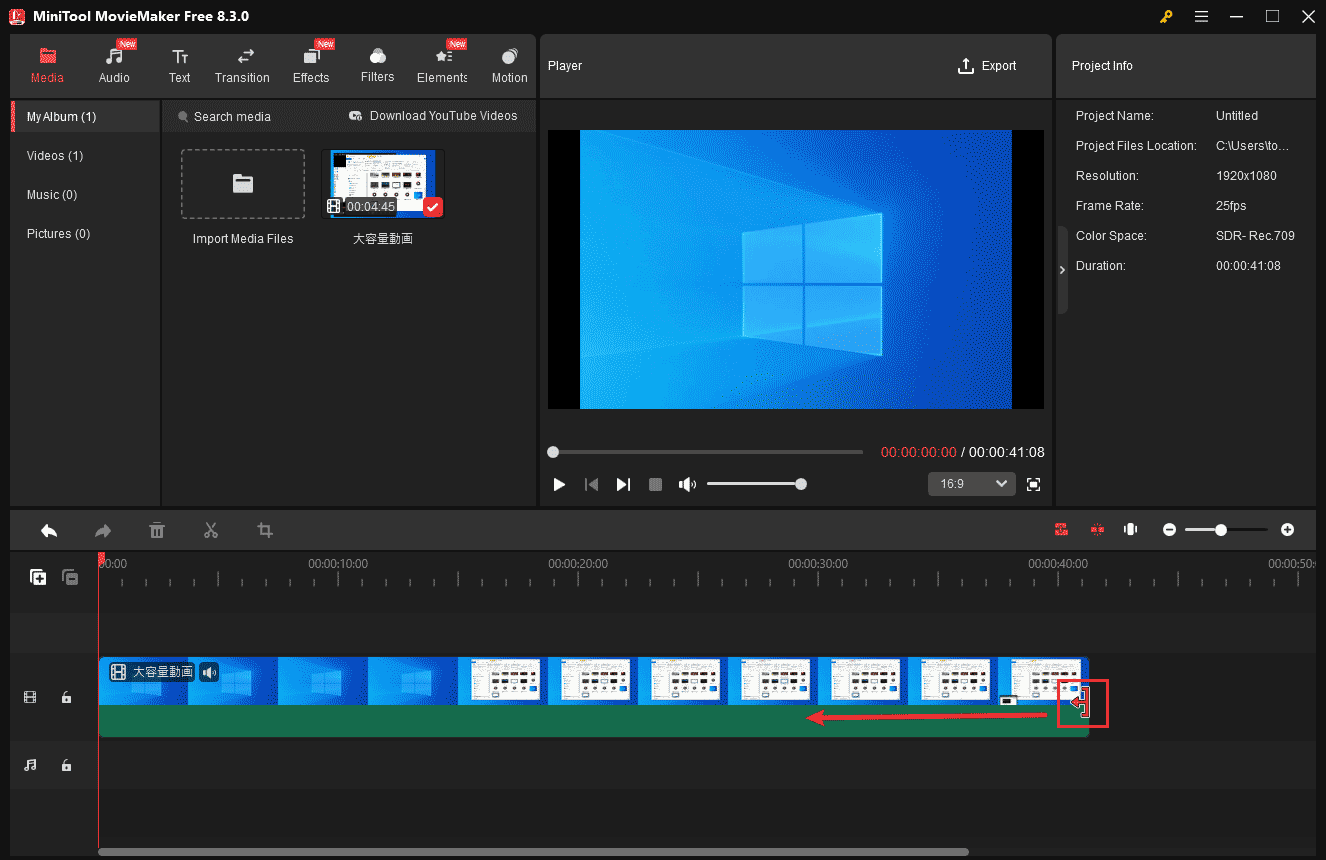Mute the 大容量動画 clip speaker icon

point(209,672)
